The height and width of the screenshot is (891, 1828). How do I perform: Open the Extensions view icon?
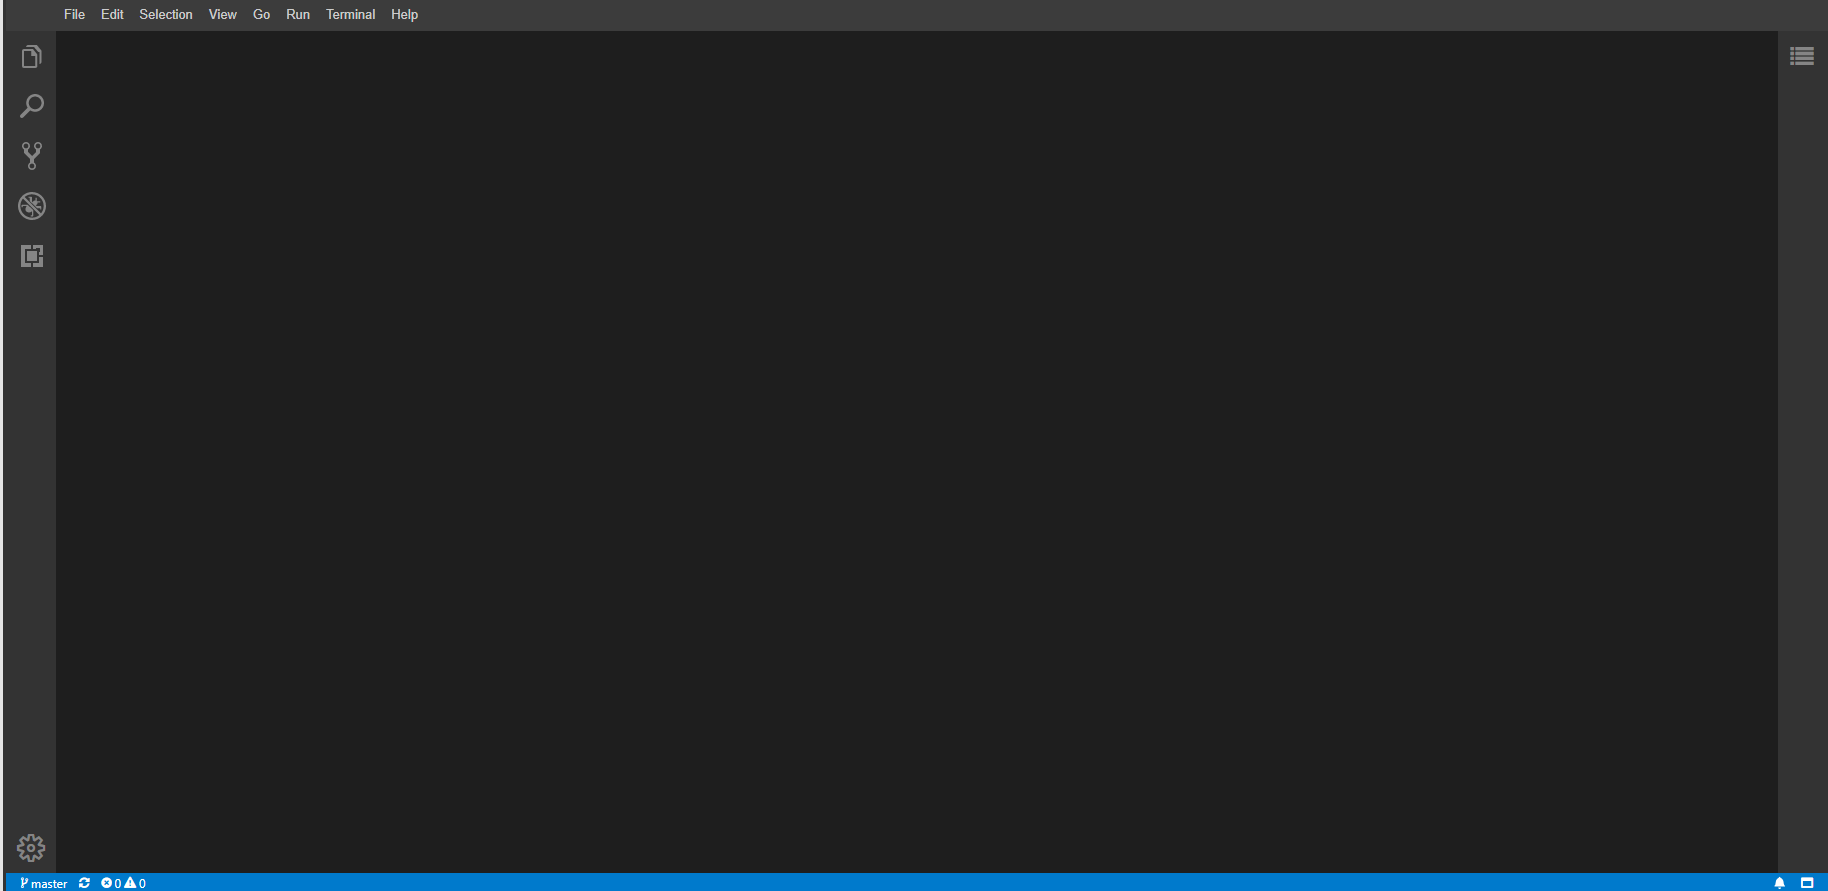point(31,256)
